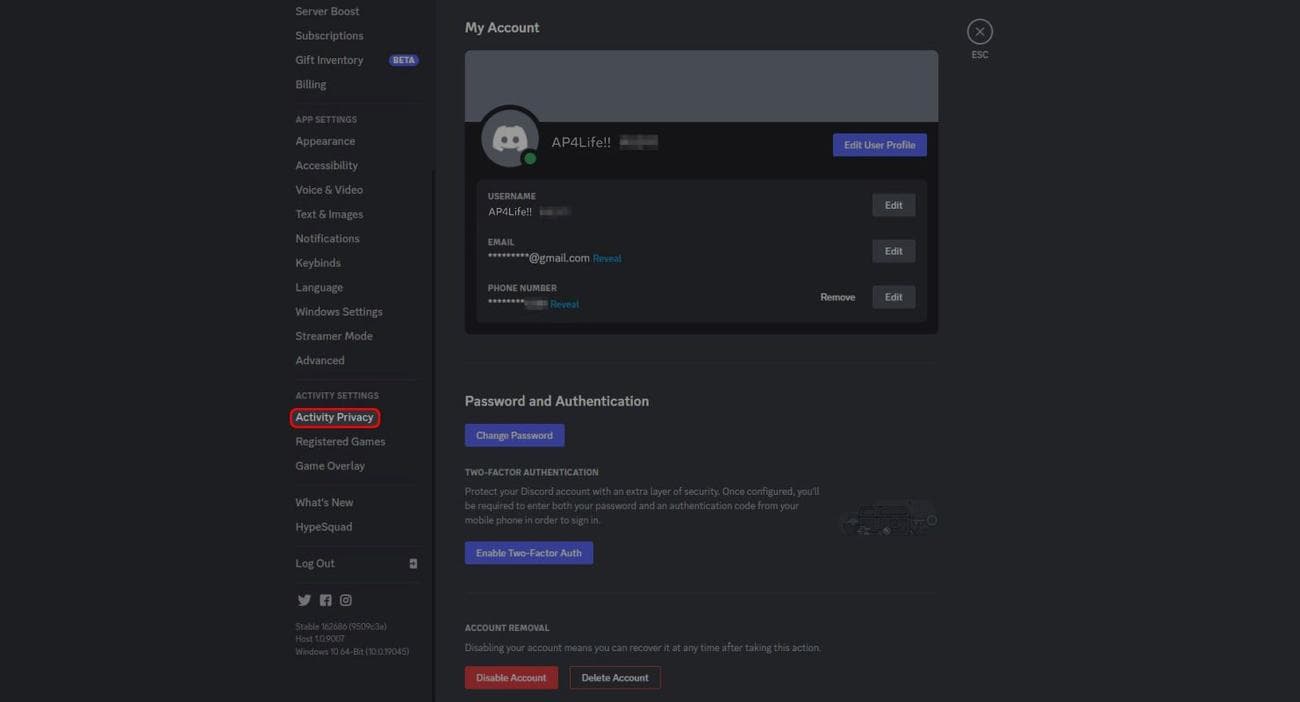Reveal the hidden phone number
The image size is (1300, 702).
click(564, 304)
